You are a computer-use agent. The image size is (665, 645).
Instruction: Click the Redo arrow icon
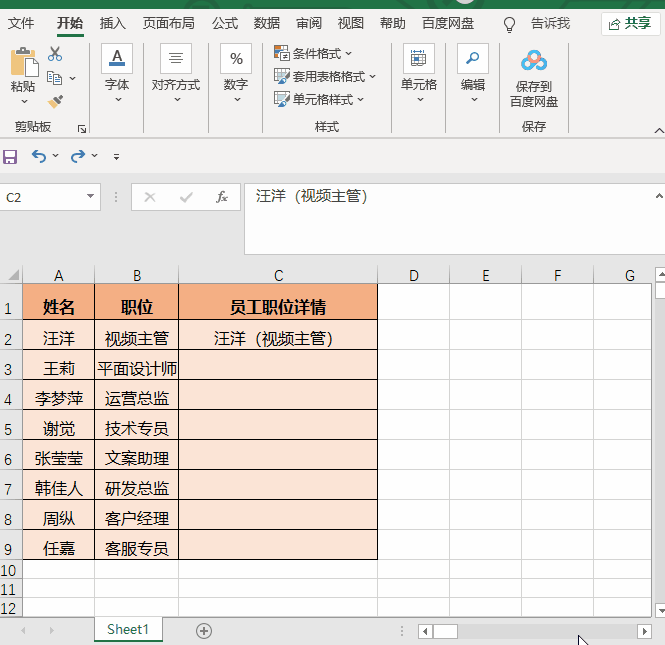tap(78, 156)
